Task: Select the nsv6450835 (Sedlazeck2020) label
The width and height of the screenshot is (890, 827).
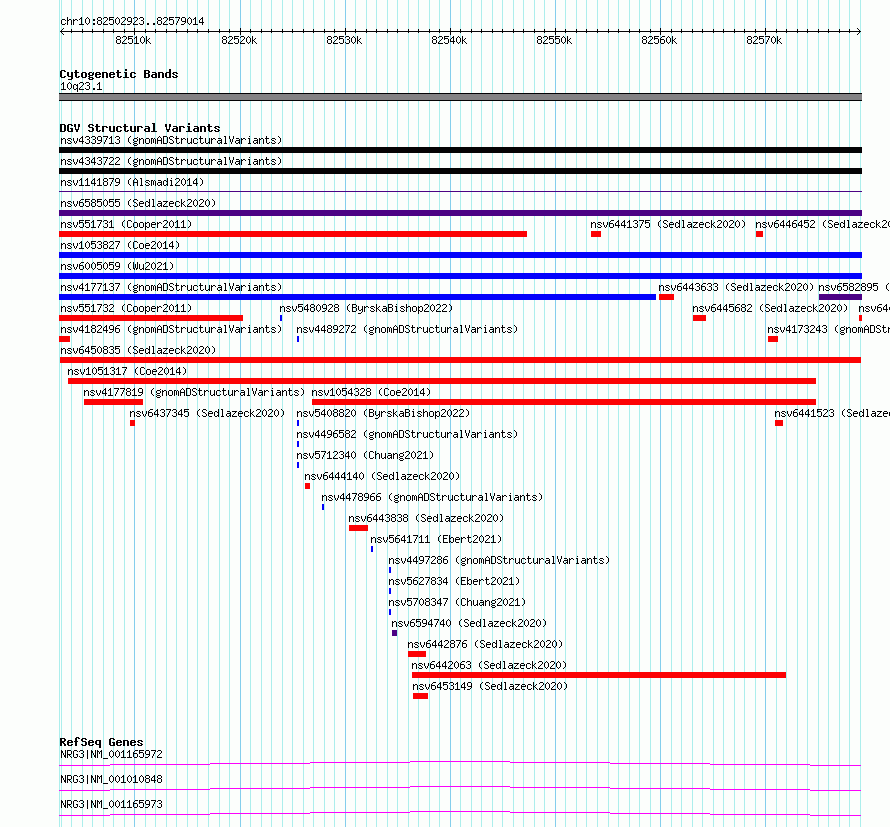Action: coord(138,350)
